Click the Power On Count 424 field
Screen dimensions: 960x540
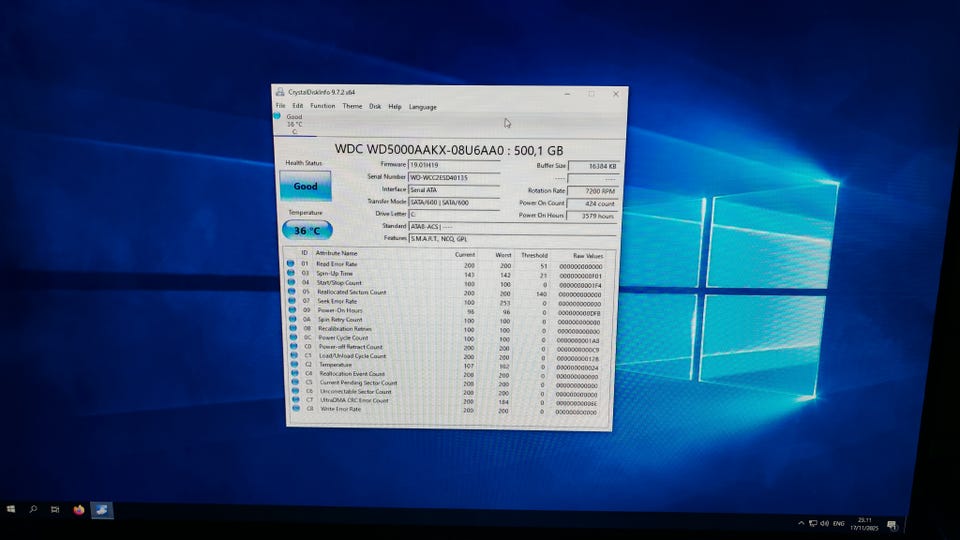tap(592, 203)
